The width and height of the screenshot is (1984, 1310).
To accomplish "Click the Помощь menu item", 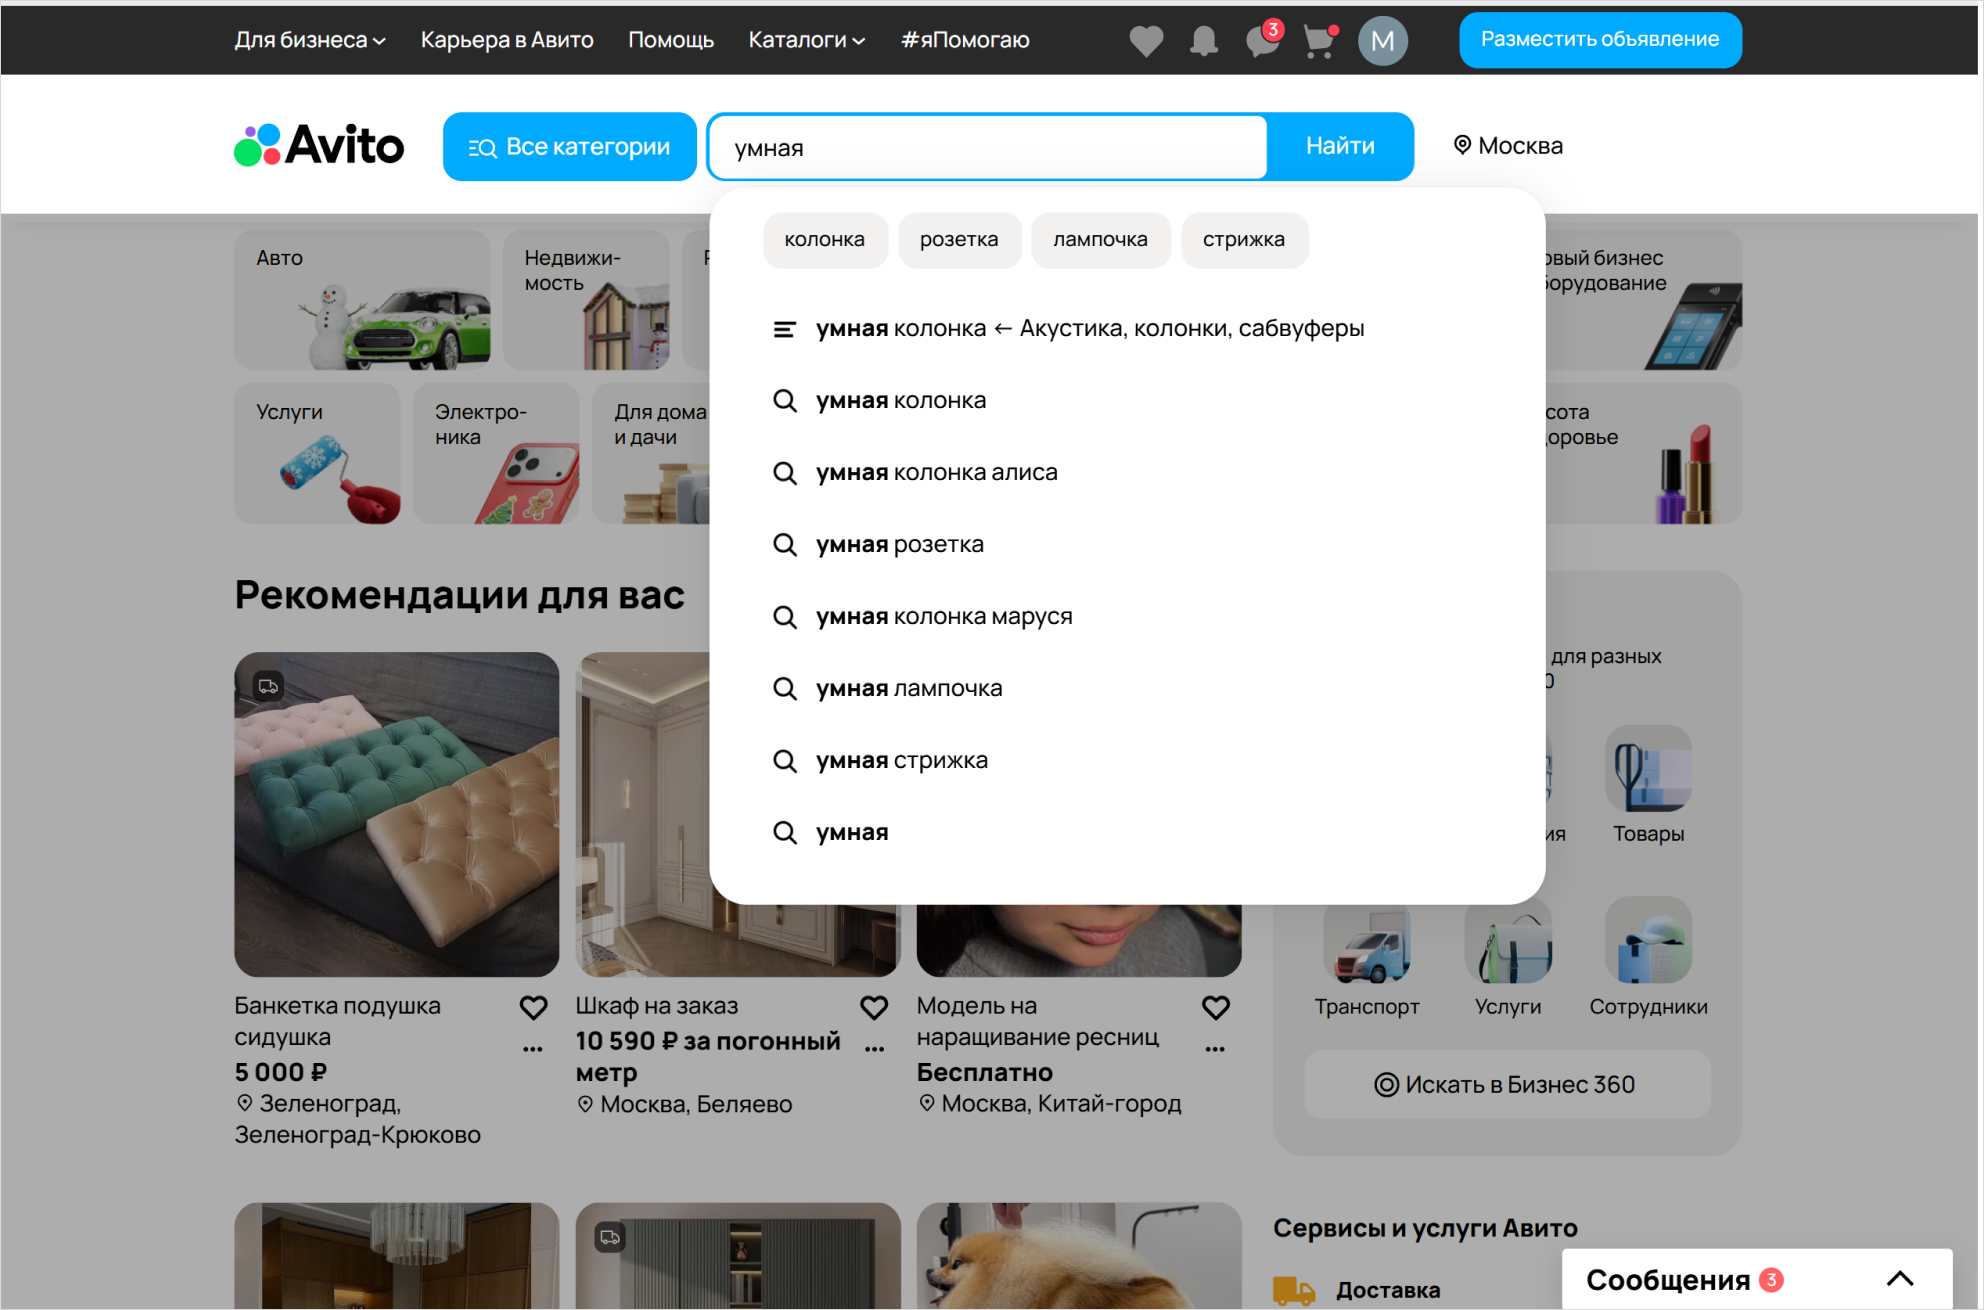I will pyautogui.click(x=670, y=40).
